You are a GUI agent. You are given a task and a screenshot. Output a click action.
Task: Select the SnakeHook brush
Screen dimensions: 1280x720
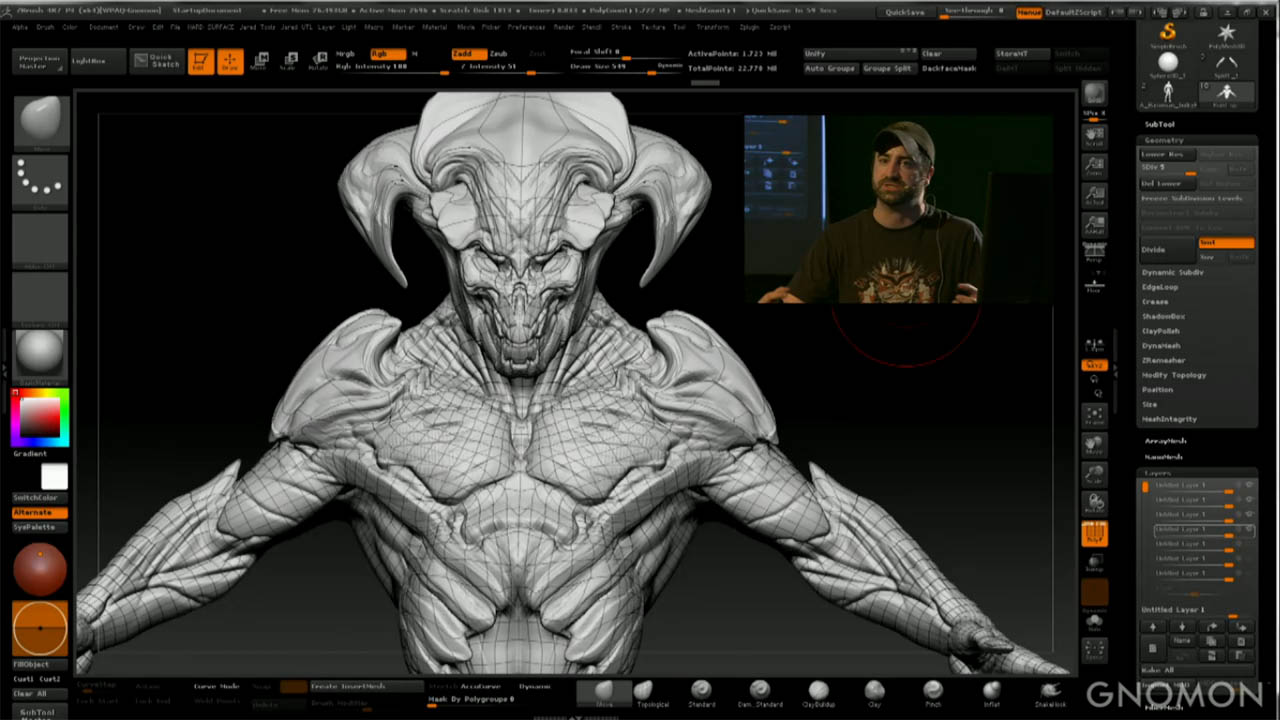click(x=1050, y=693)
